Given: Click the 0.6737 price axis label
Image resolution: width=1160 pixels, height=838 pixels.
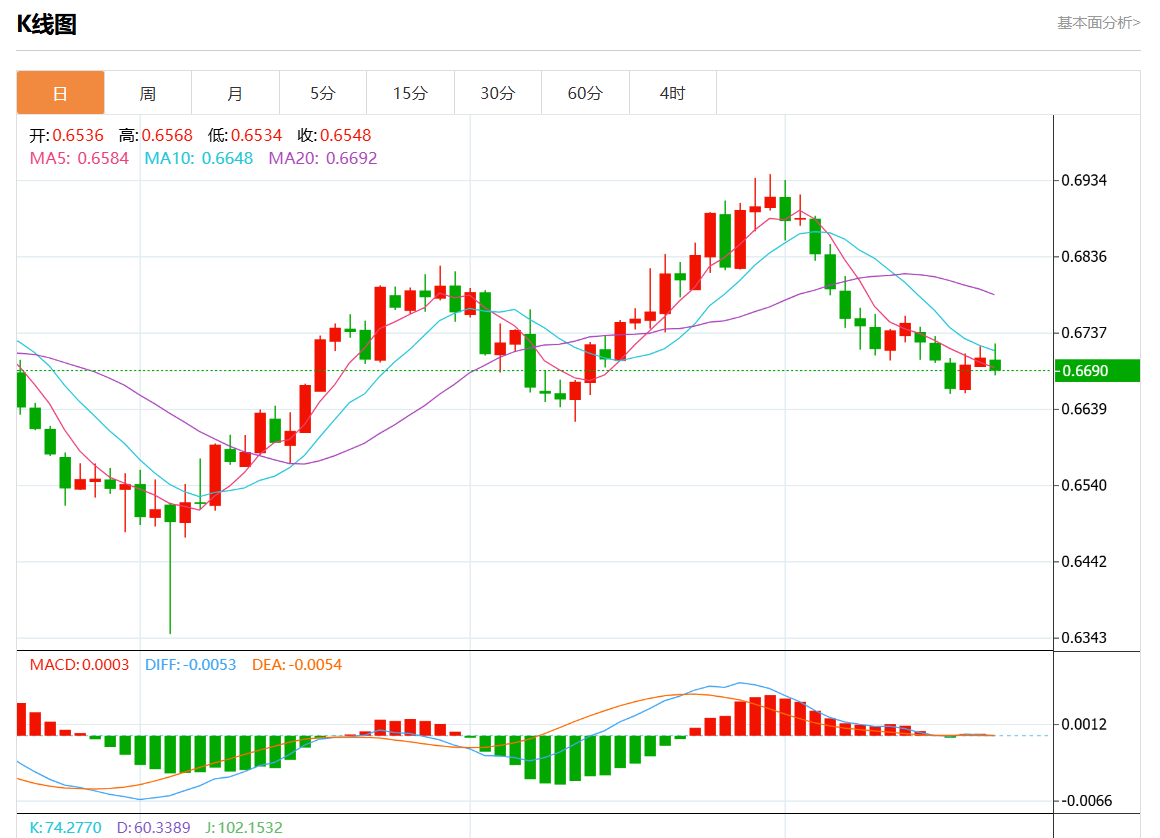Looking at the screenshot, I should click(x=1084, y=333).
